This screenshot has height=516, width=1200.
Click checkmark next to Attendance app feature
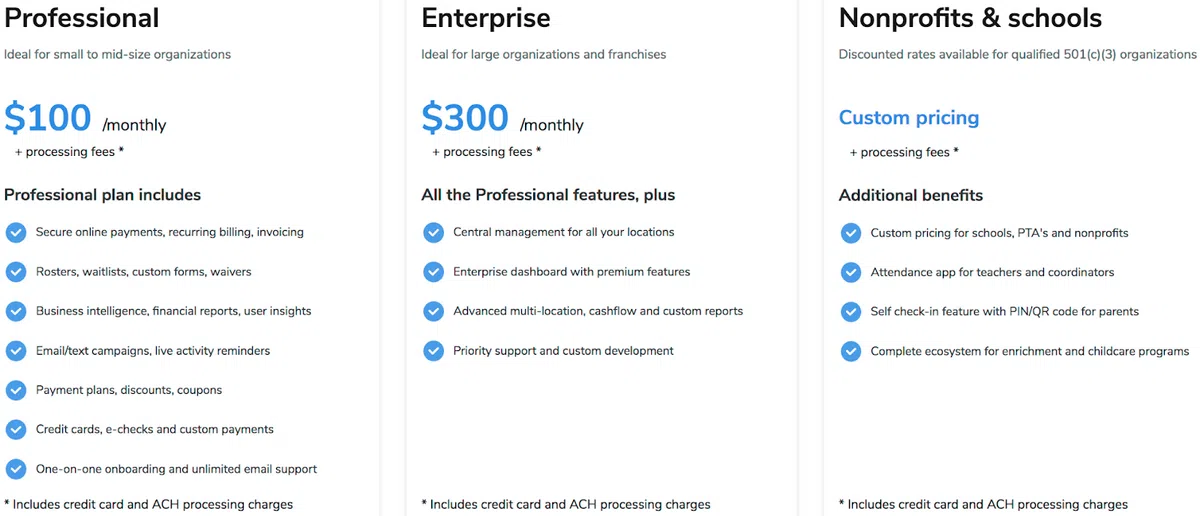pos(851,272)
